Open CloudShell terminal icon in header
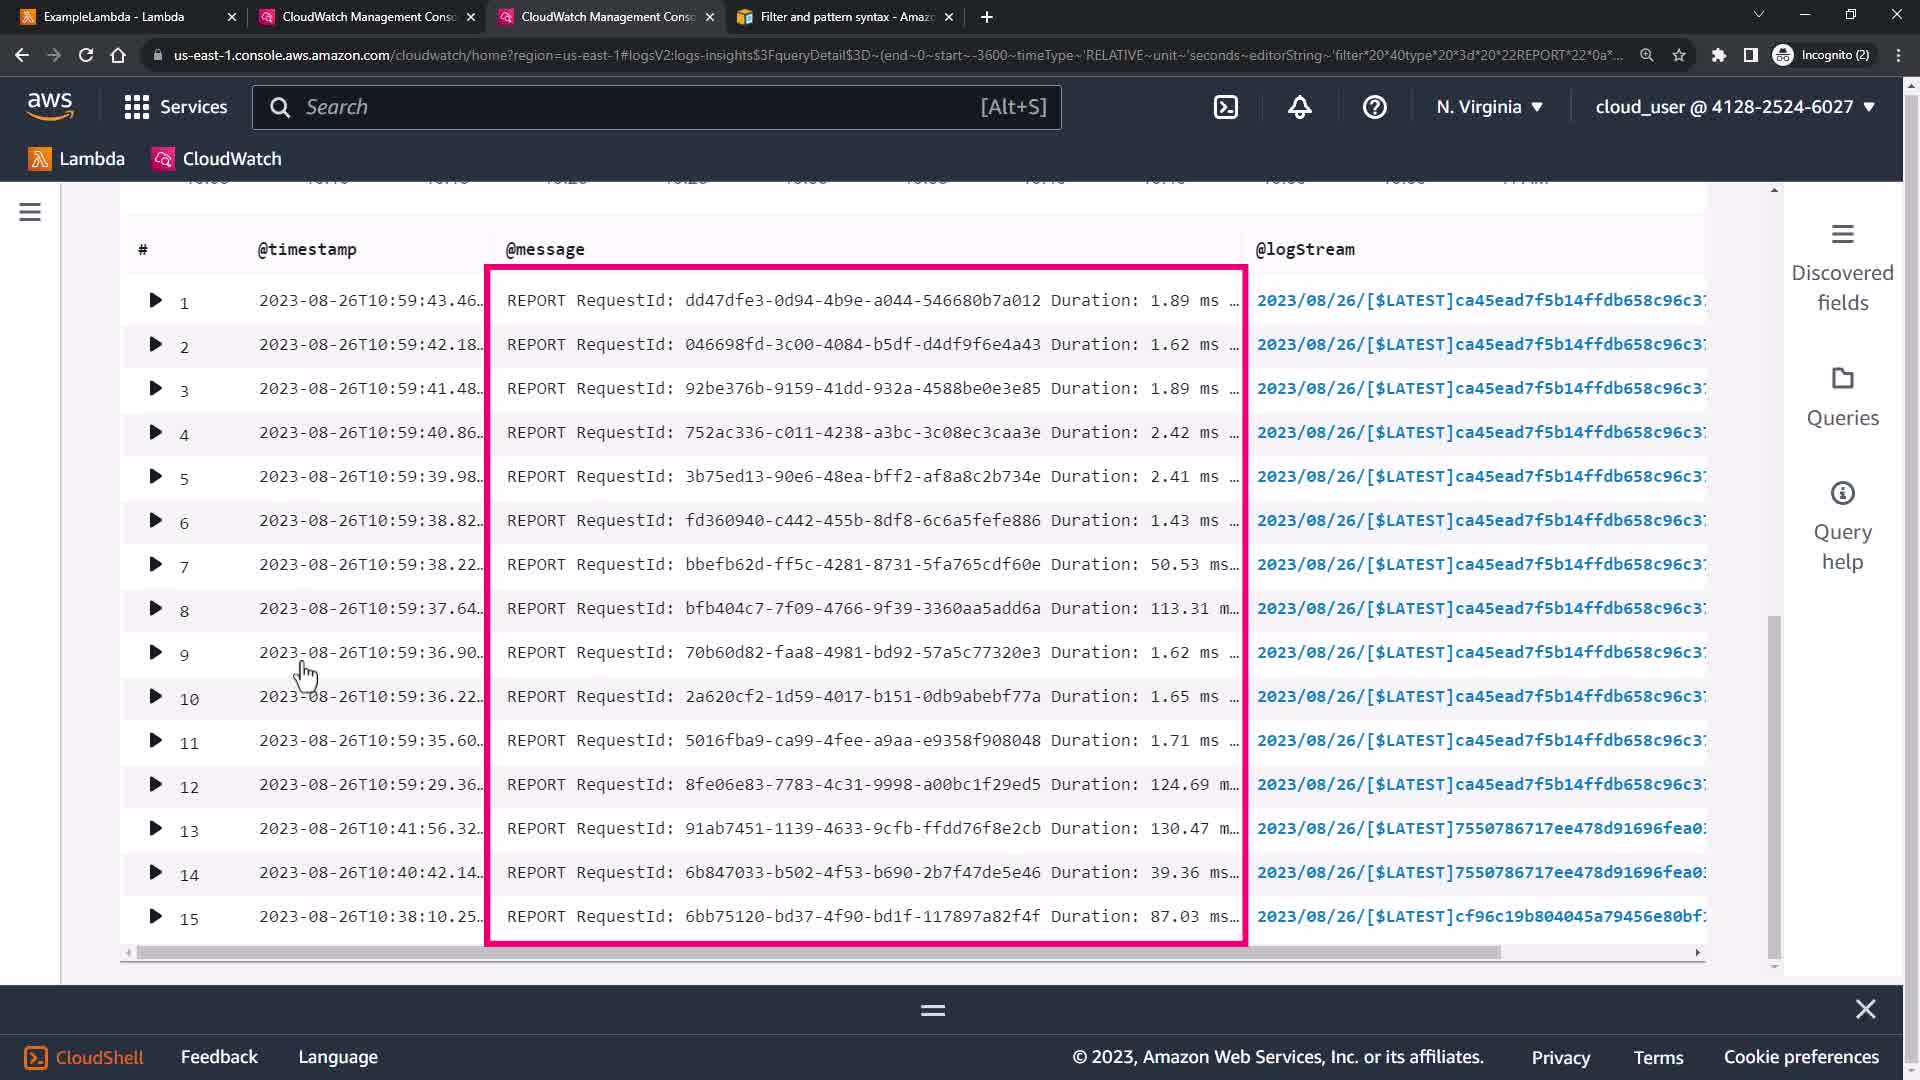Image resolution: width=1920 pixels, height=1080 pixels. 1226,107
